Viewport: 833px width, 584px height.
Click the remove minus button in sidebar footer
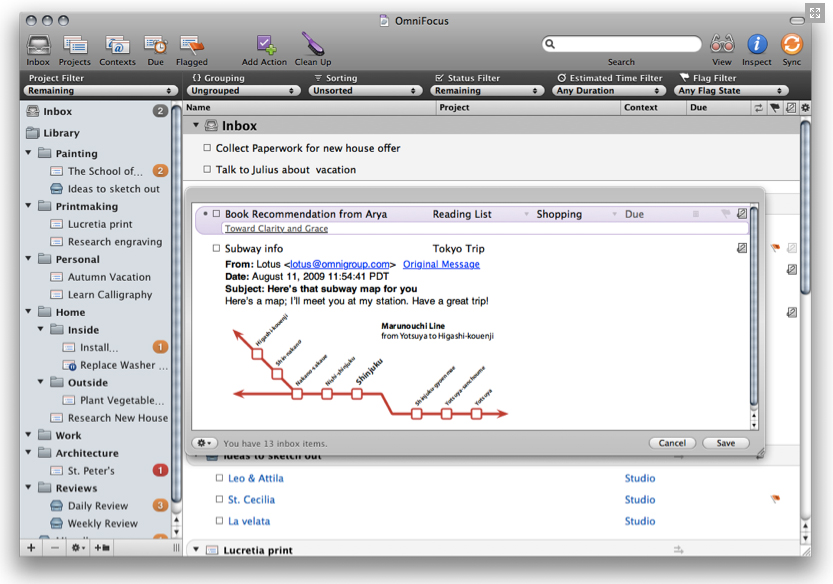[x=55, y=548]
